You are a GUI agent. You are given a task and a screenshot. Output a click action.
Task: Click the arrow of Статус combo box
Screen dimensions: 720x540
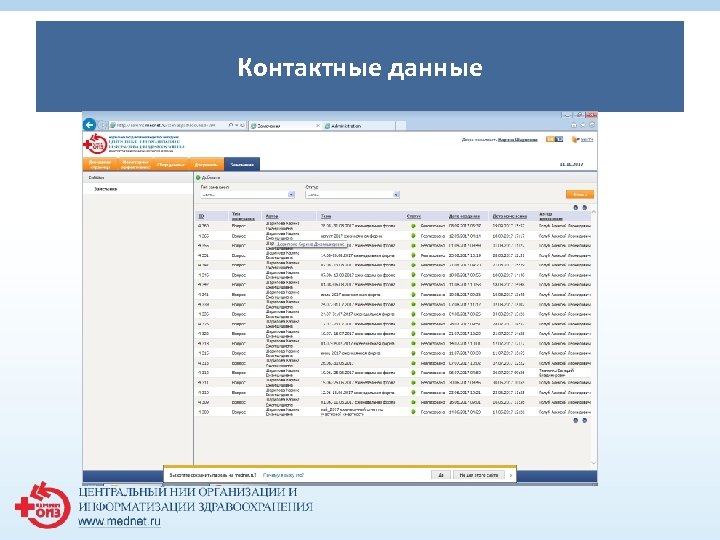click(x=396, y=195)
